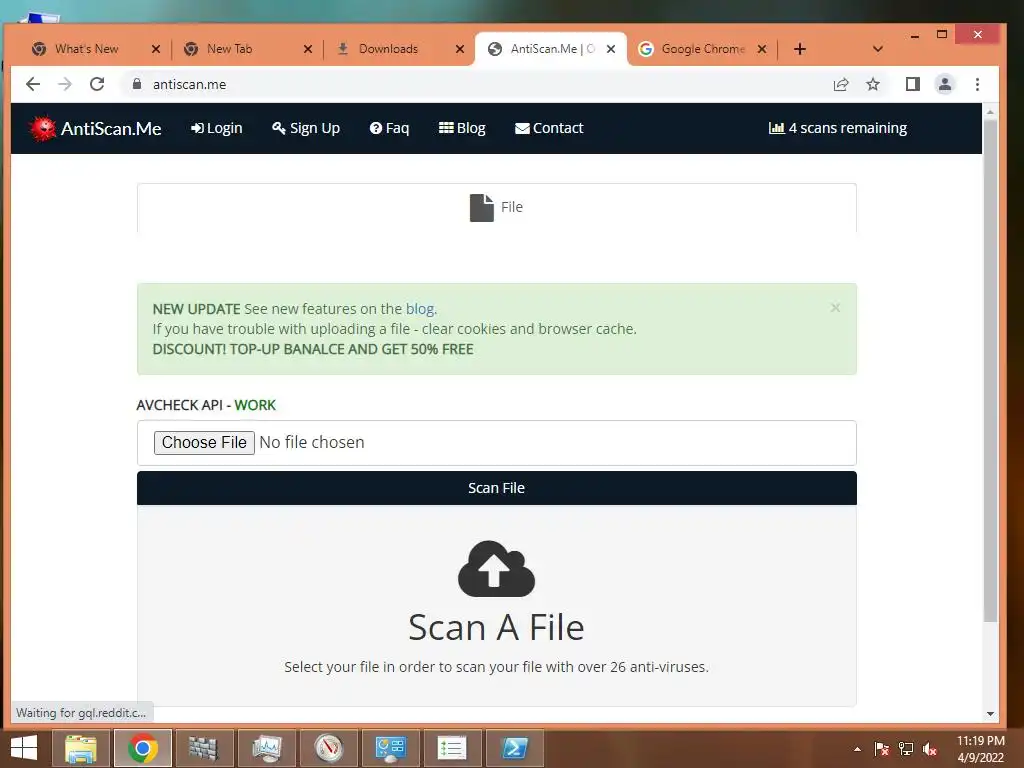The width and height of the screenshot is (1024, 768).
Task: Open the monitor graph taskbar app
Action: (266, 748)
